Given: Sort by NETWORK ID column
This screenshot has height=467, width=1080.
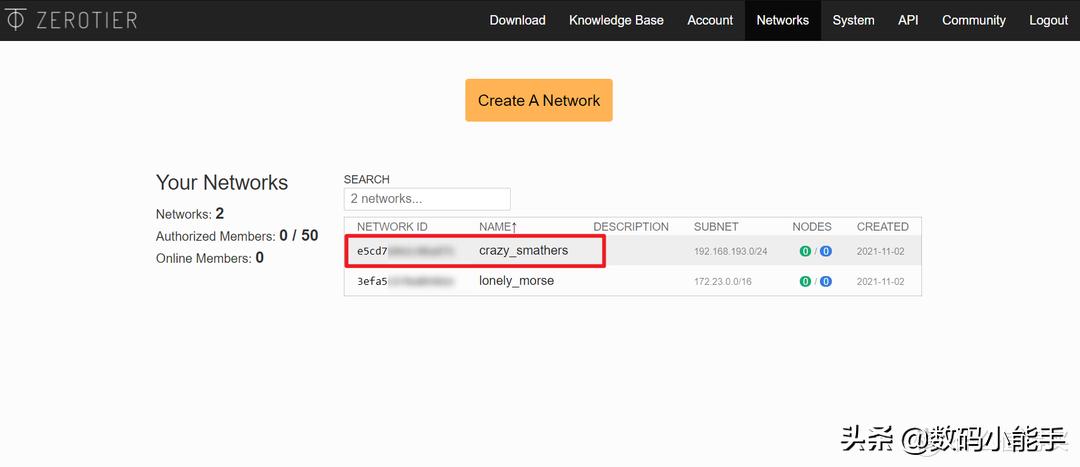Looking at the screenshot, I should (x=392, y=226).
